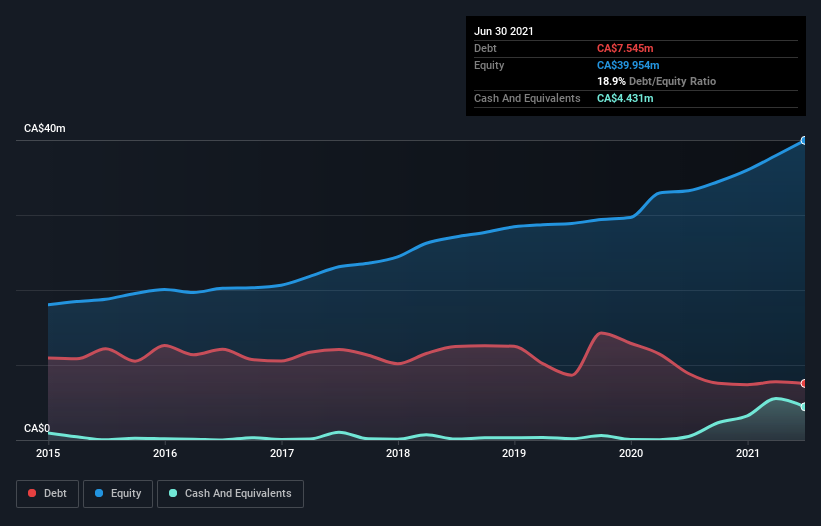
Task: Select the 2020 x-axis label
Action: coord(631,453)
